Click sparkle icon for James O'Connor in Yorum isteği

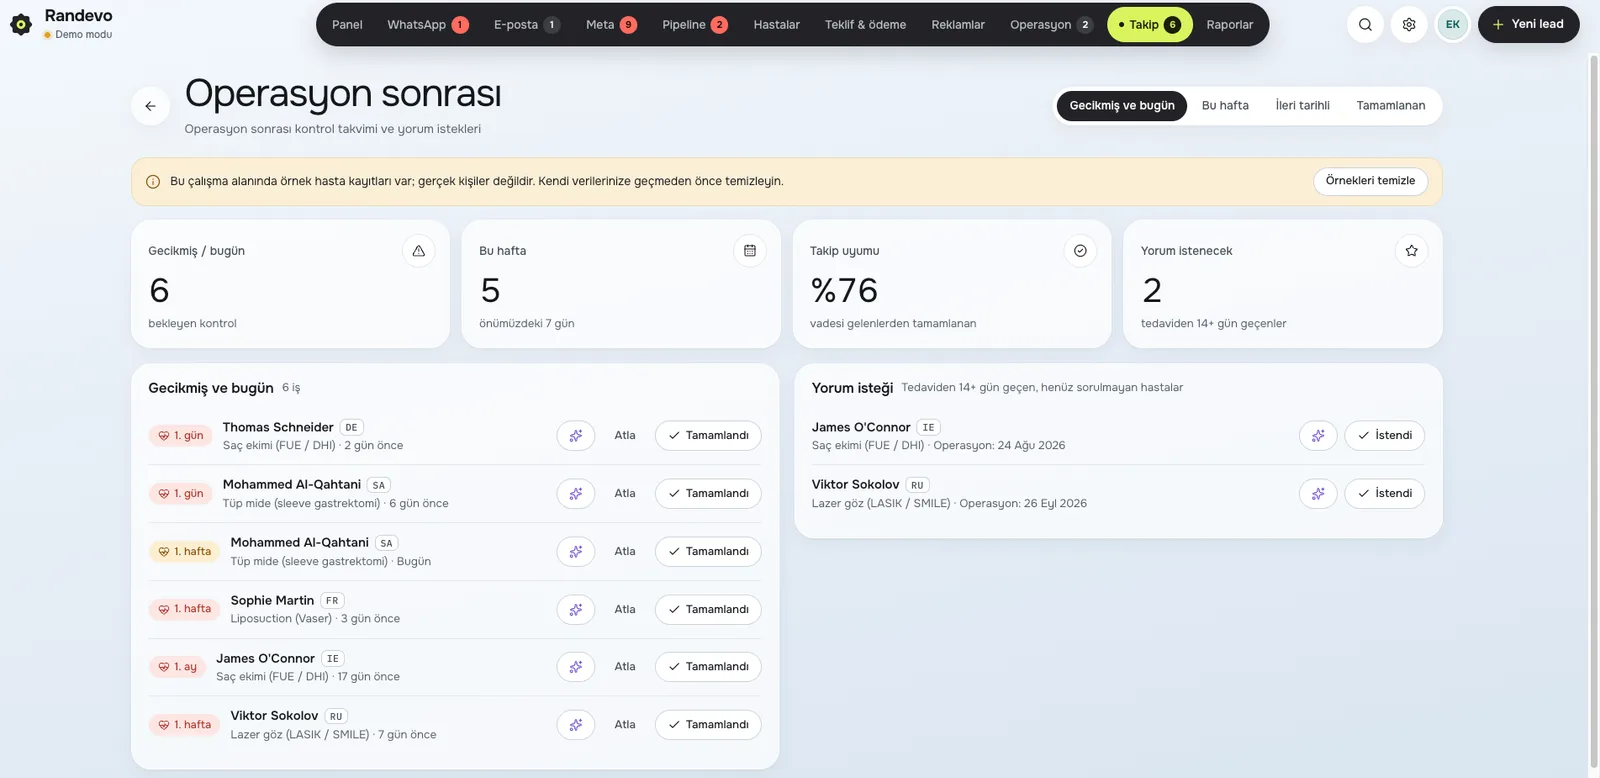tap(1318, 436)
